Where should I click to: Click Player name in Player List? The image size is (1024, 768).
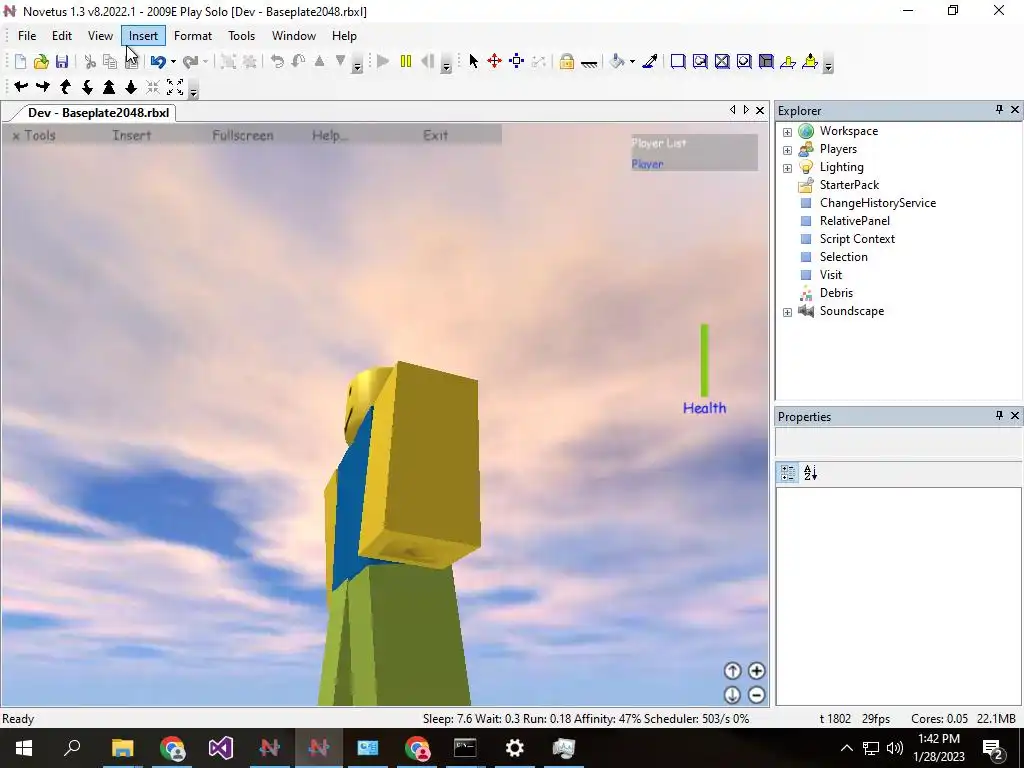[x=647, y=164]
